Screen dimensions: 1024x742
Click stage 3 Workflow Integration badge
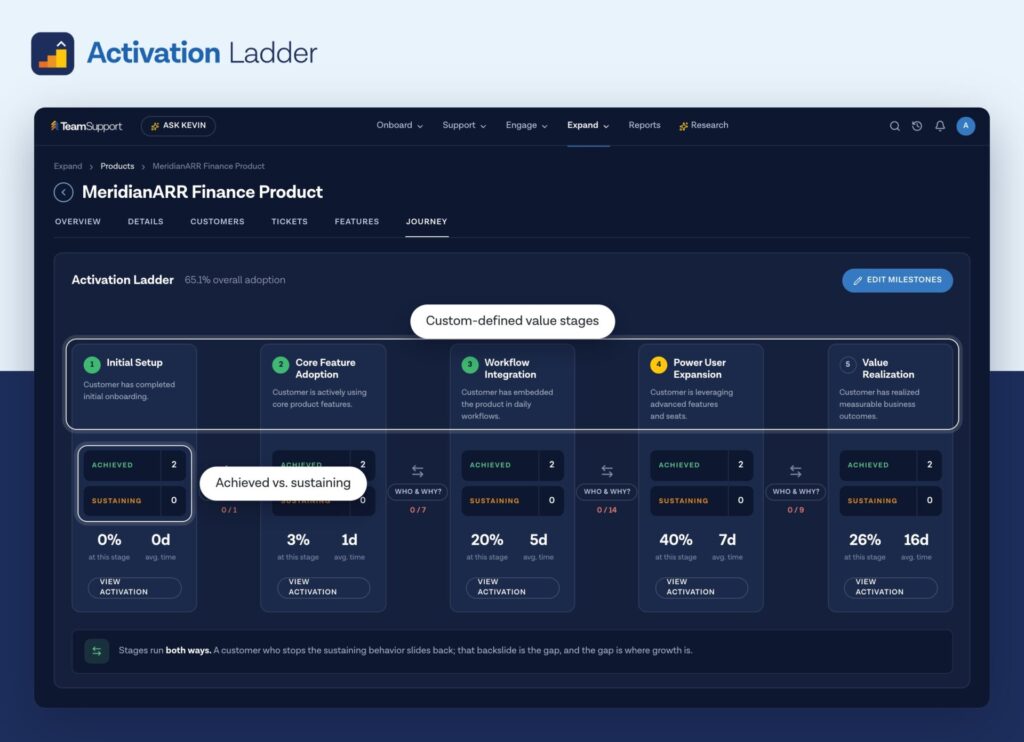click(470, 364)
